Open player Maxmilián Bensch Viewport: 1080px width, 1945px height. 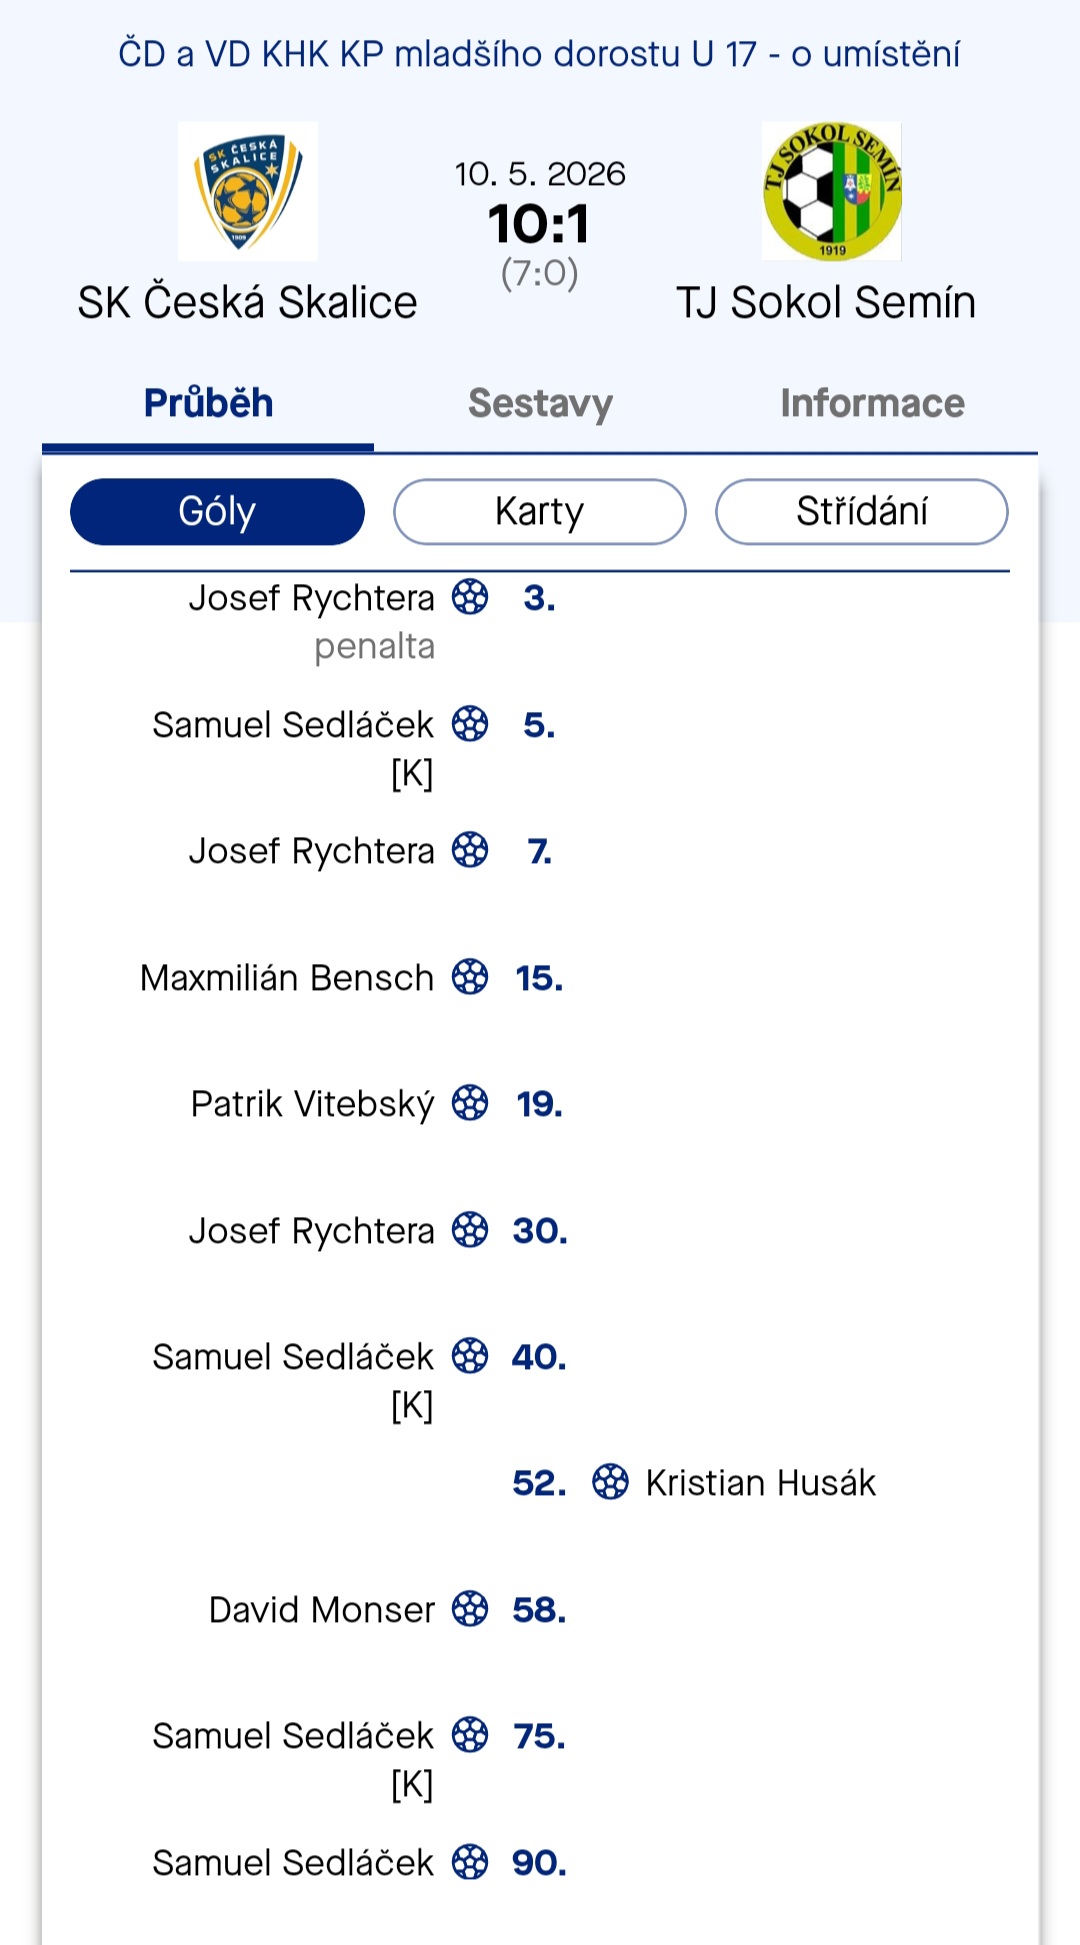point(287,977)
